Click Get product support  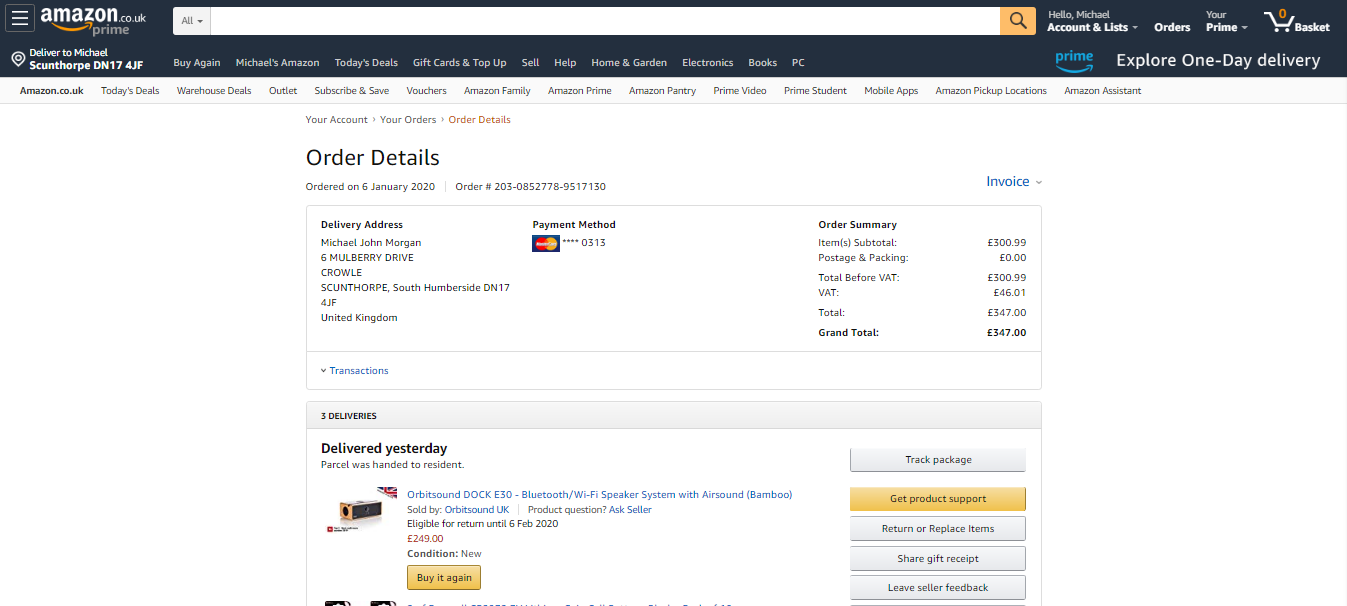point(938,499)
